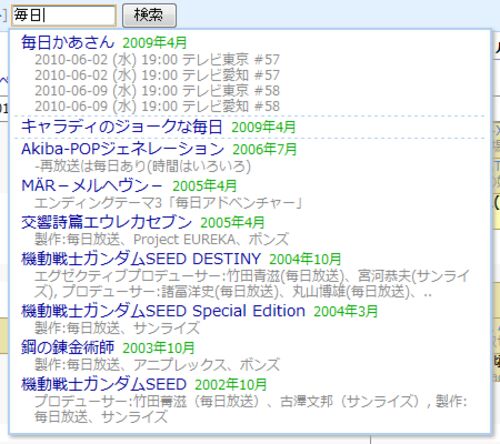The height and width of the screenshot is (444, 500).
Task: Select 2010-06-02 テレビ東京 #57 broadcast entry
Action: [157, 60]
